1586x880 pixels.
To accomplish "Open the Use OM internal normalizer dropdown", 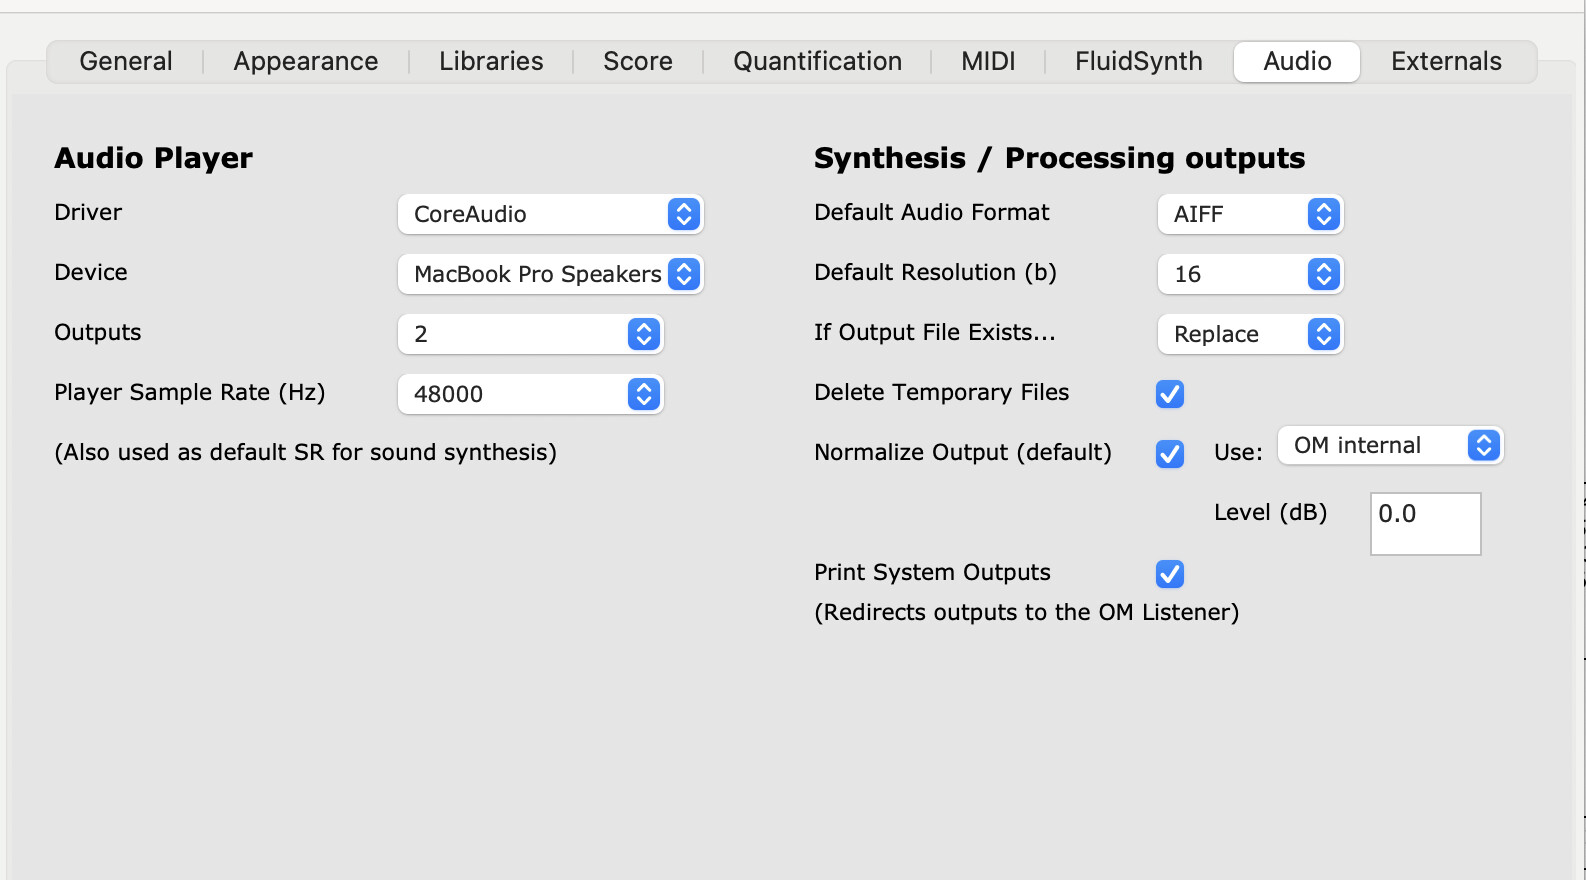I will tap(1390, 446).
